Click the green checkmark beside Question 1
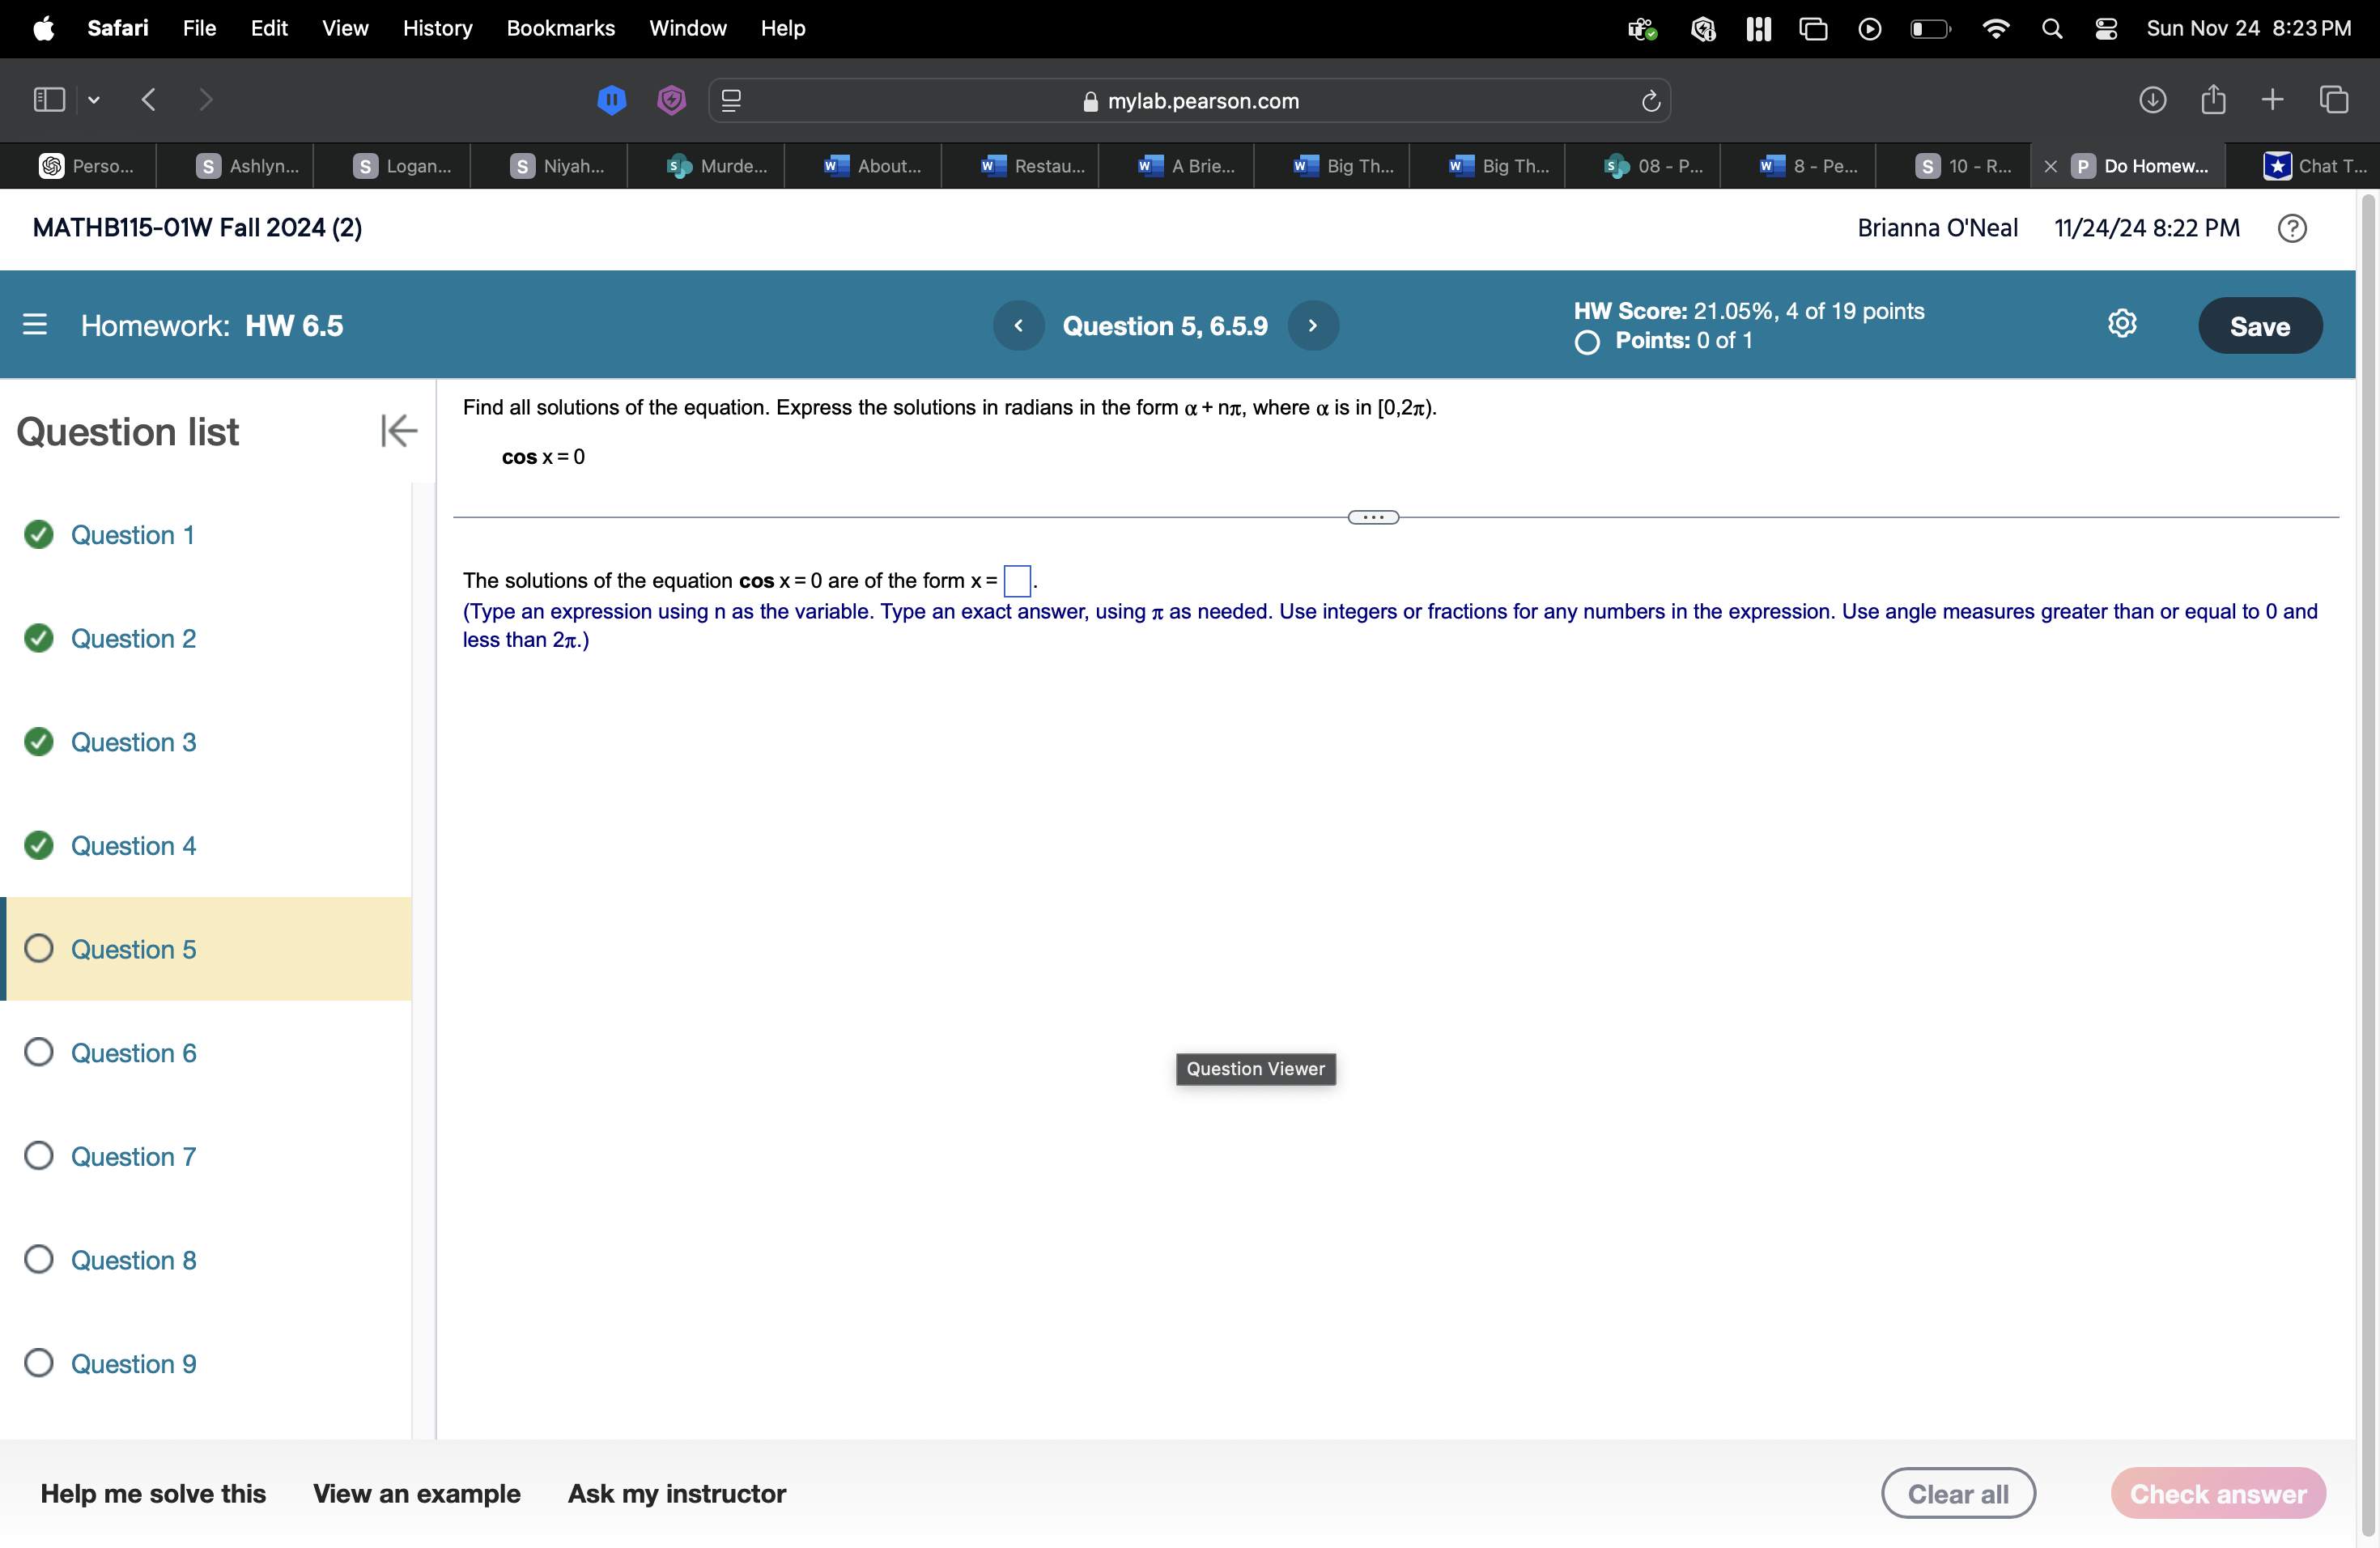The image size is (2380, 1548). point(39,535)
